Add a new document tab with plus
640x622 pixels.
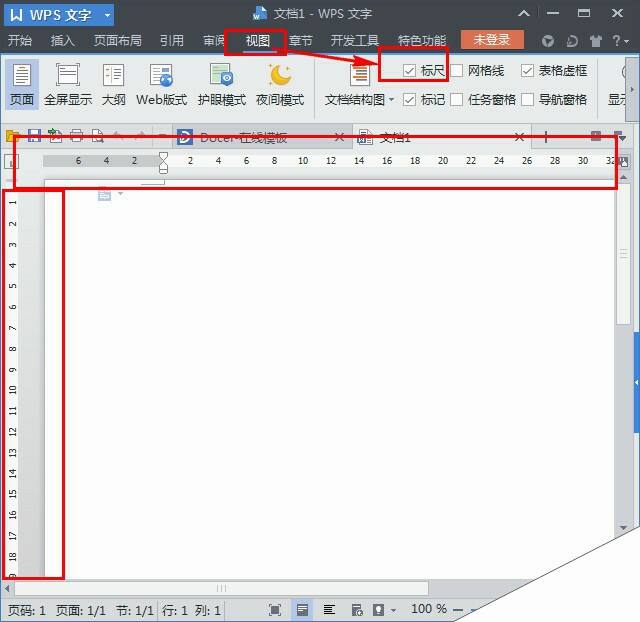(546, 137)
